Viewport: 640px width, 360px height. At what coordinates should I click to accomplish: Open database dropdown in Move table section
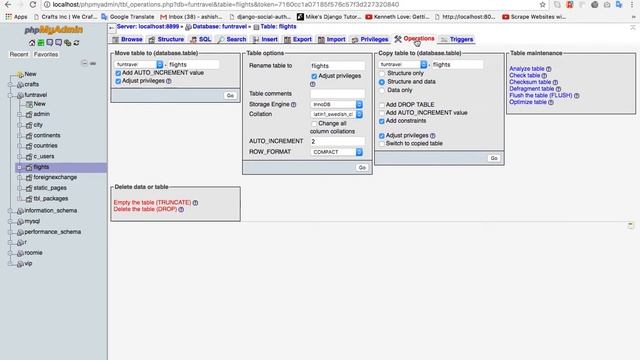click(x=139, y=64)
